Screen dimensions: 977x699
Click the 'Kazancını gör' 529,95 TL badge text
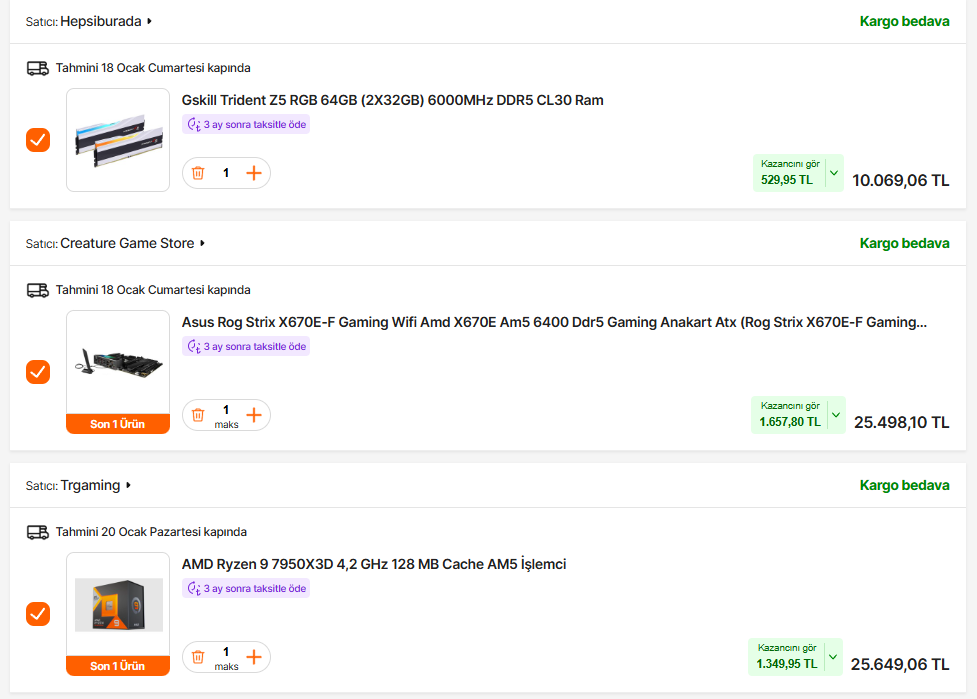789,173
